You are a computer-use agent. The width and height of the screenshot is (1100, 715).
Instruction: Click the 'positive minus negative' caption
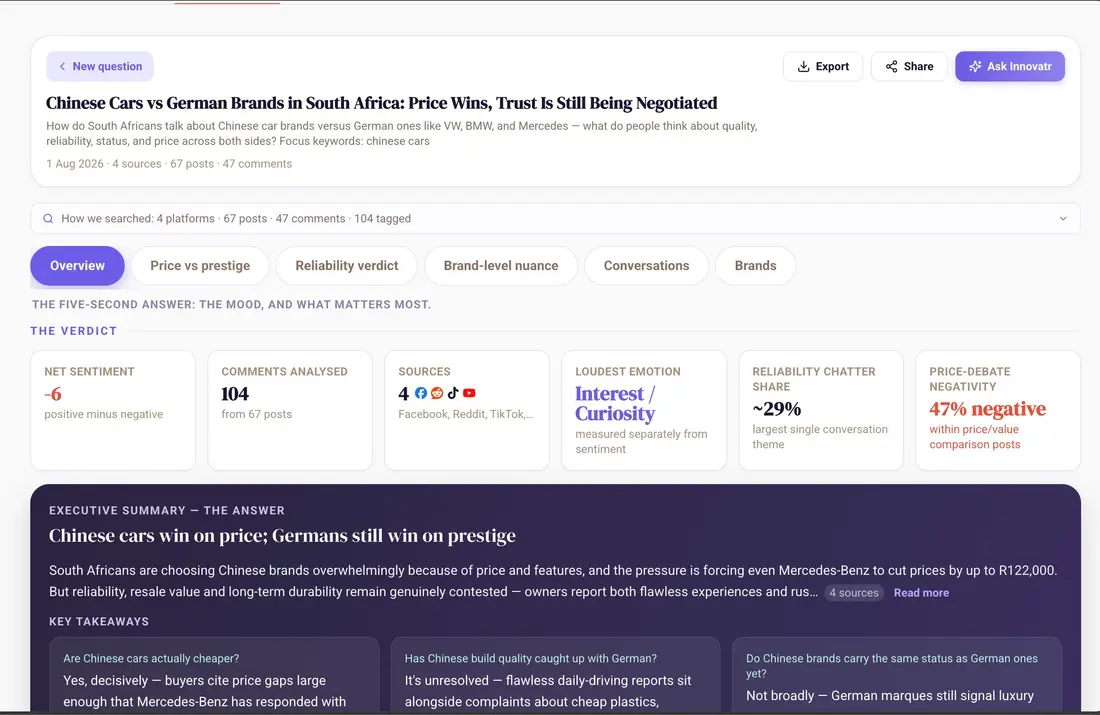point(104,414)
